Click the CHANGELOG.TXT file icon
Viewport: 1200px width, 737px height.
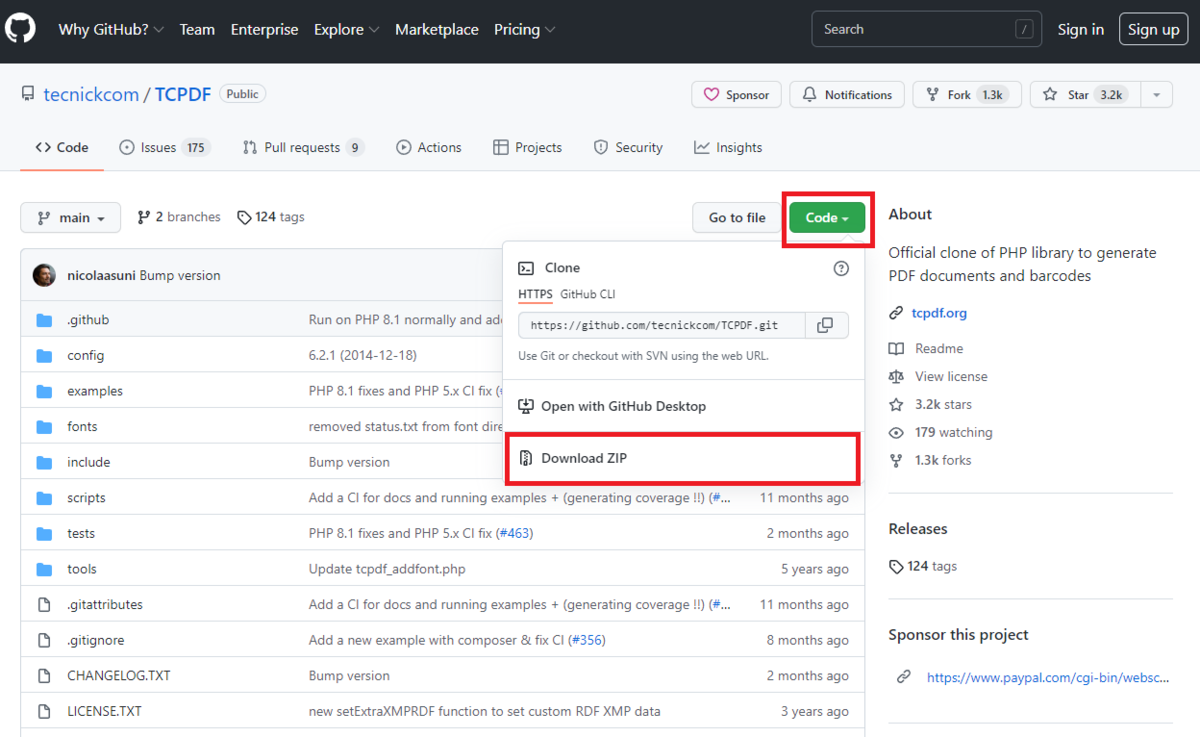pos(44,676)
